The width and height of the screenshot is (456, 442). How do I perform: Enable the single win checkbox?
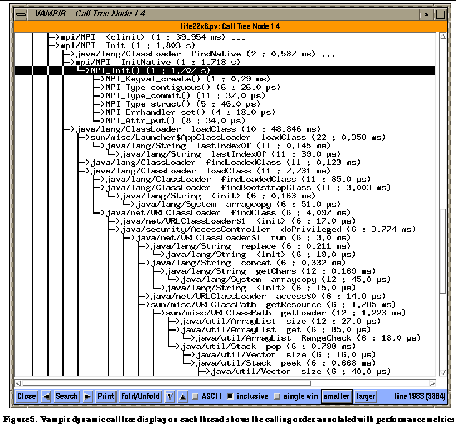277,396
